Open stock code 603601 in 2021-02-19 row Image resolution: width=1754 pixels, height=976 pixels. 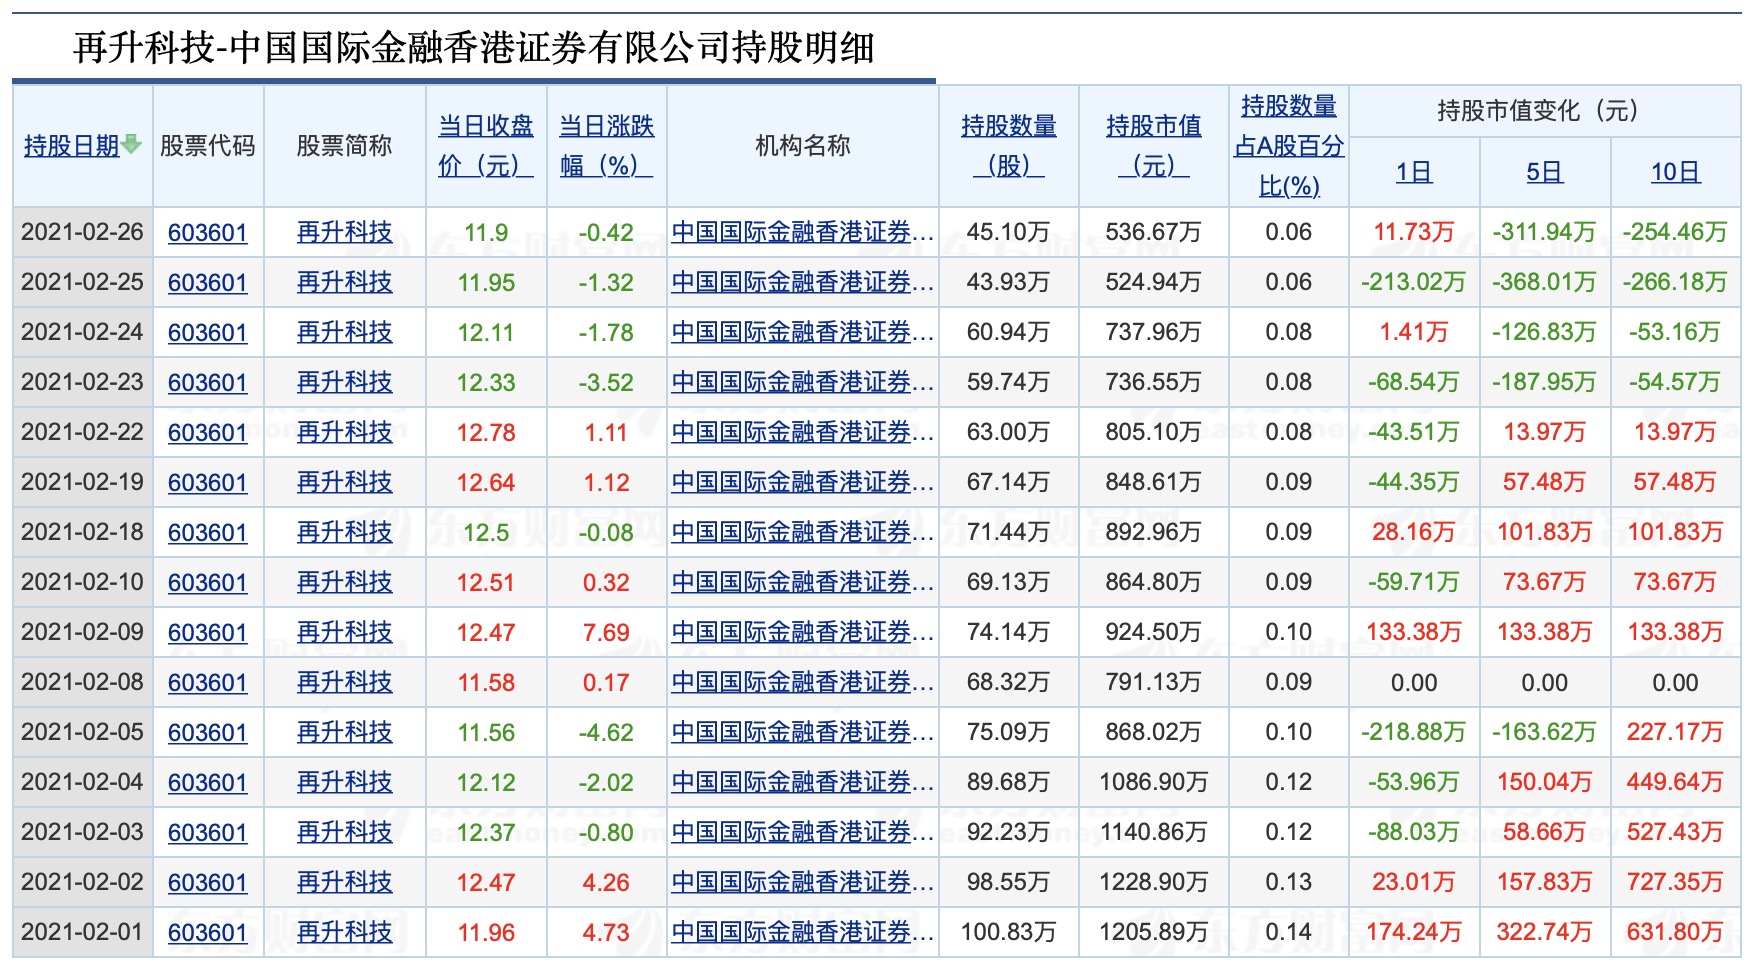click(207, 483)
